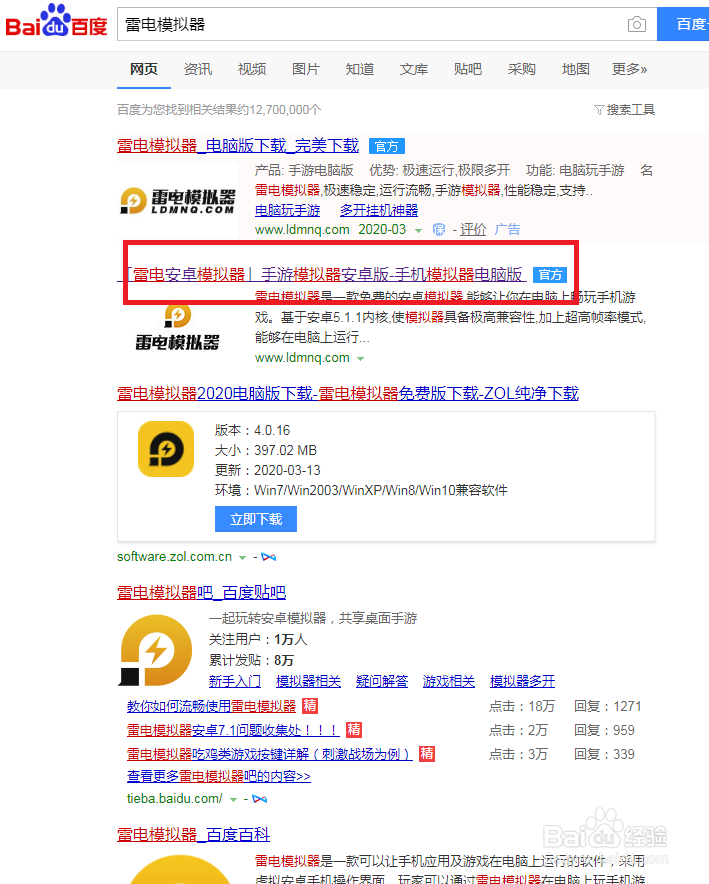Open the 游戏相关 section link

[x=449, y=681]
